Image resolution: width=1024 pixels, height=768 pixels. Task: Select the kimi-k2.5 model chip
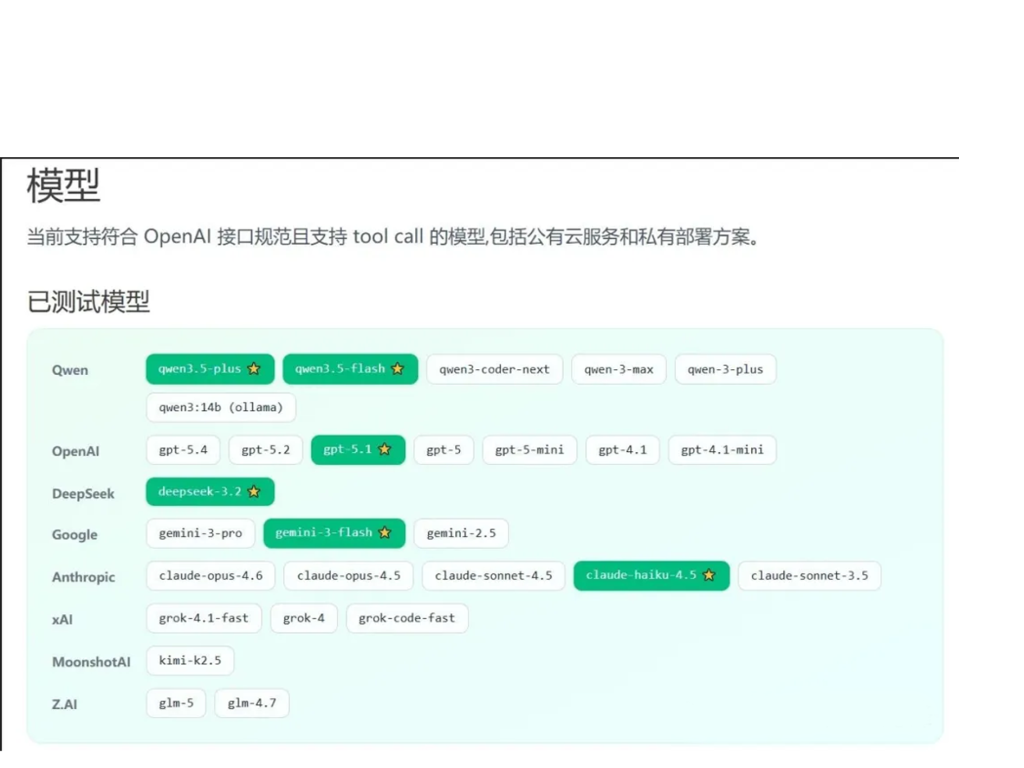[190, 660]
